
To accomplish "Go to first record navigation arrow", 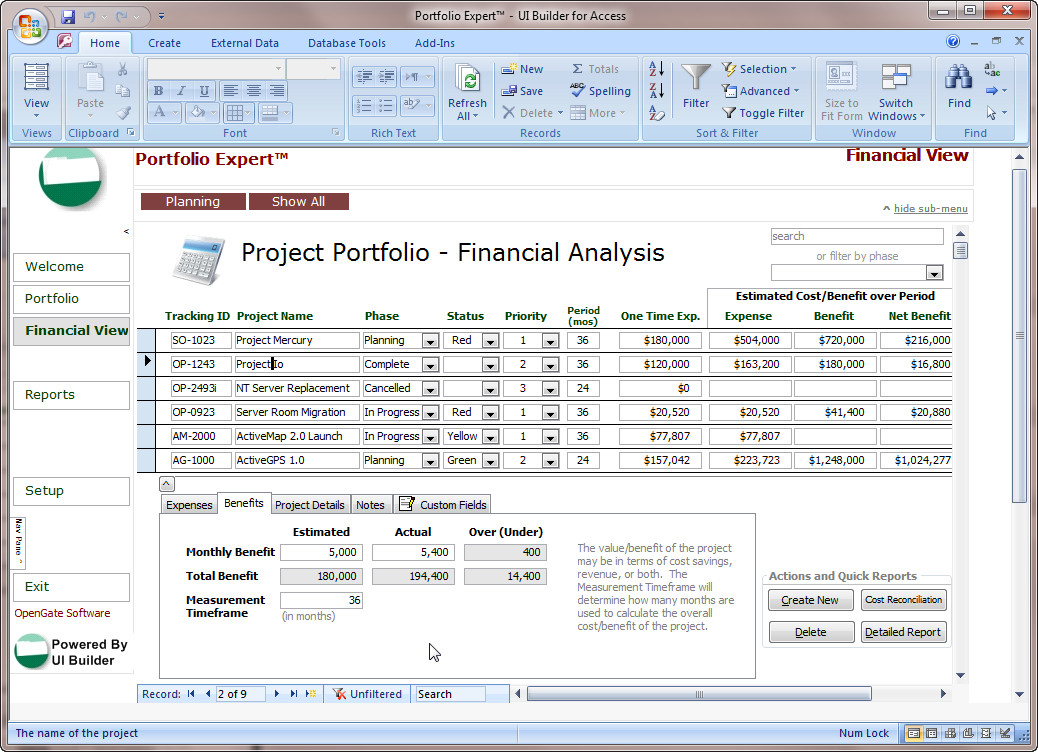I will [x=191, y=694].
